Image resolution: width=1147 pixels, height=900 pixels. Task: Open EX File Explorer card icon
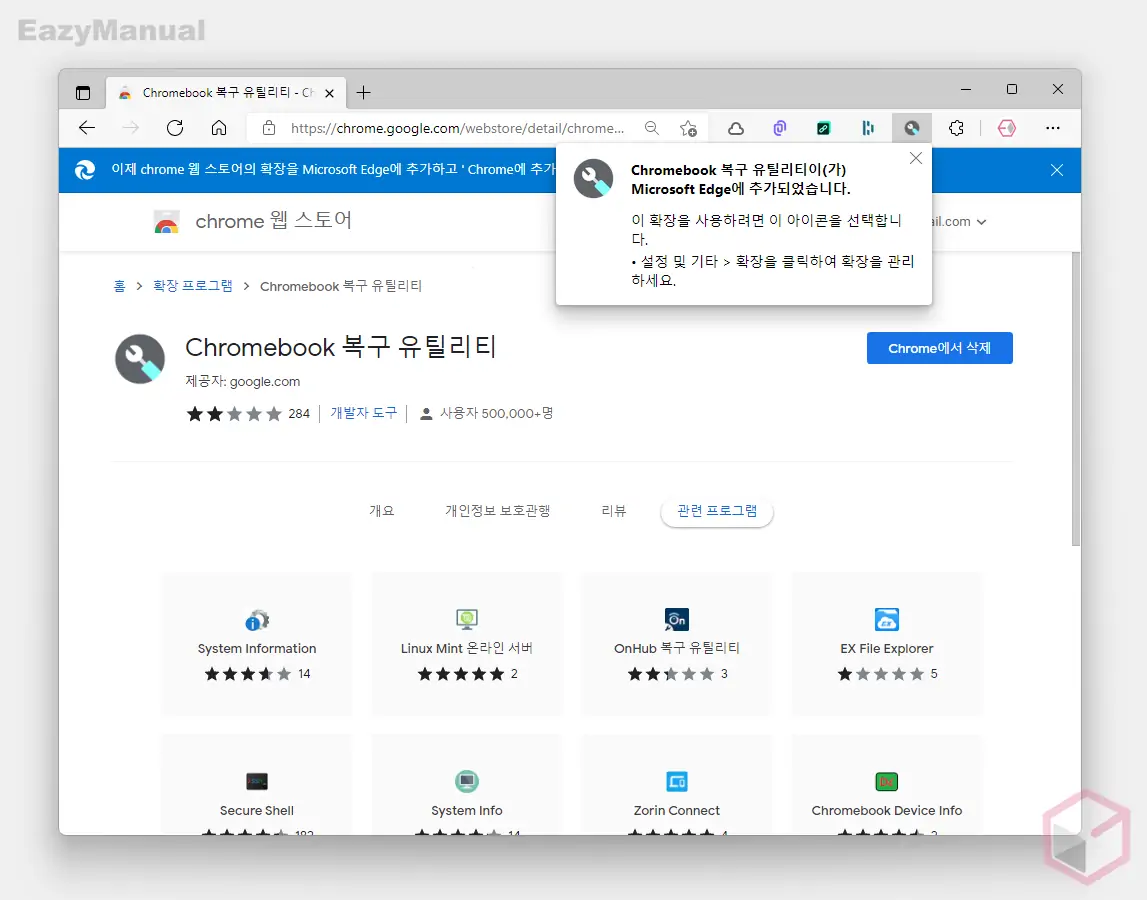(887, 619)
